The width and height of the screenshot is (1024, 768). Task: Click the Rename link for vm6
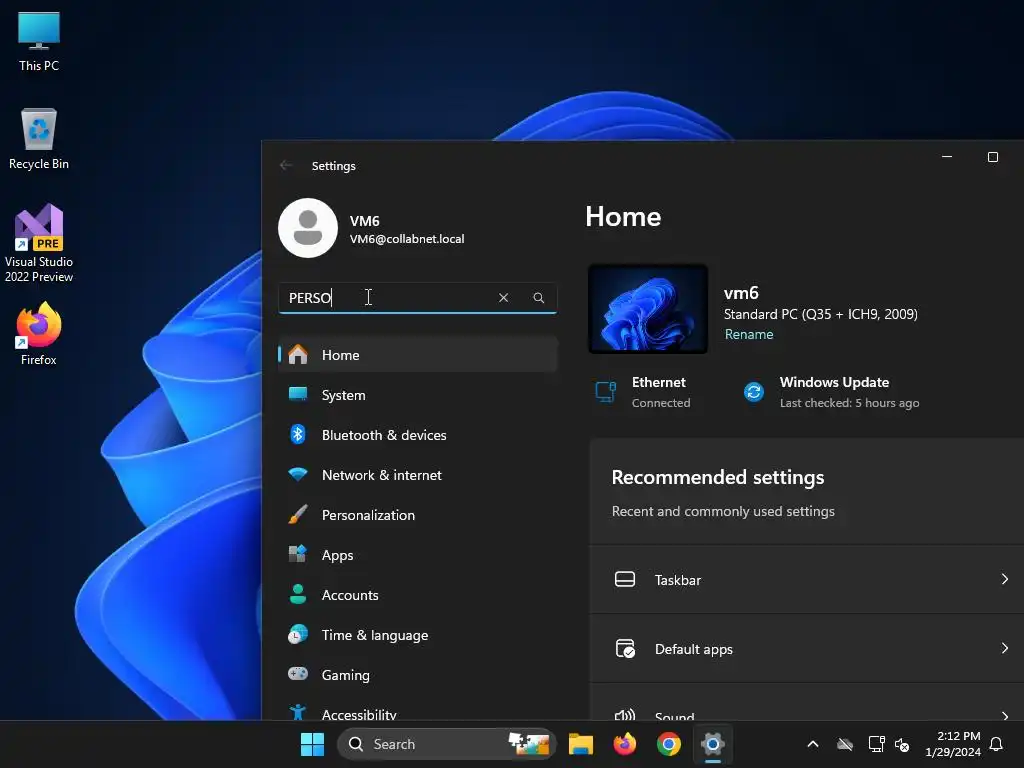pyautogui.click(x=749, y=334)
